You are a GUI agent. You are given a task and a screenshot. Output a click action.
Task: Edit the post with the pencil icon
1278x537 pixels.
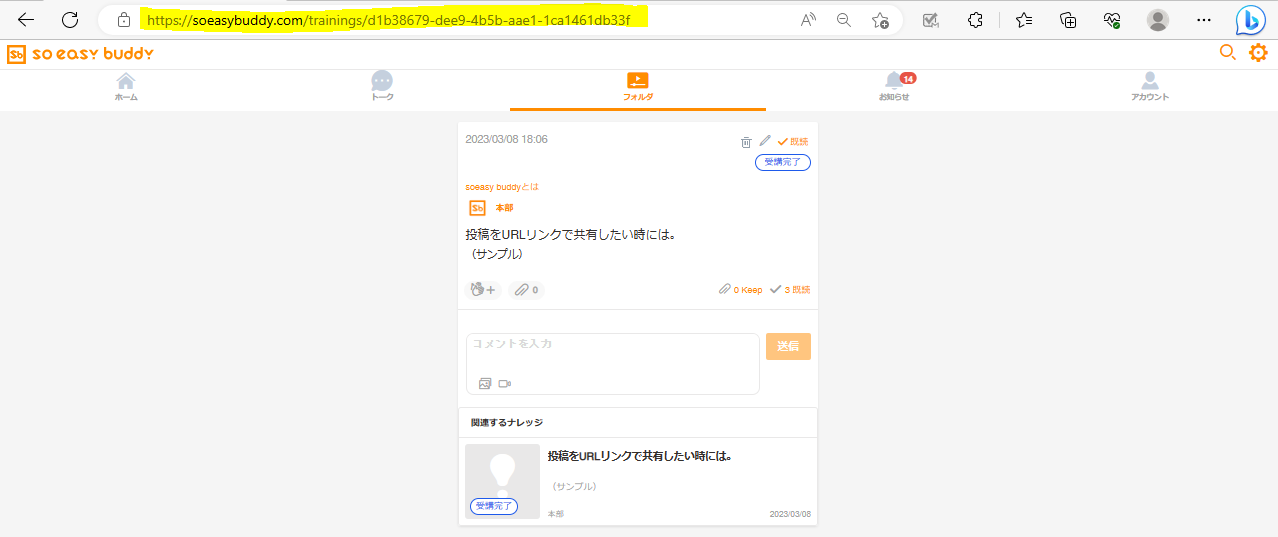(x=765, y=141)
